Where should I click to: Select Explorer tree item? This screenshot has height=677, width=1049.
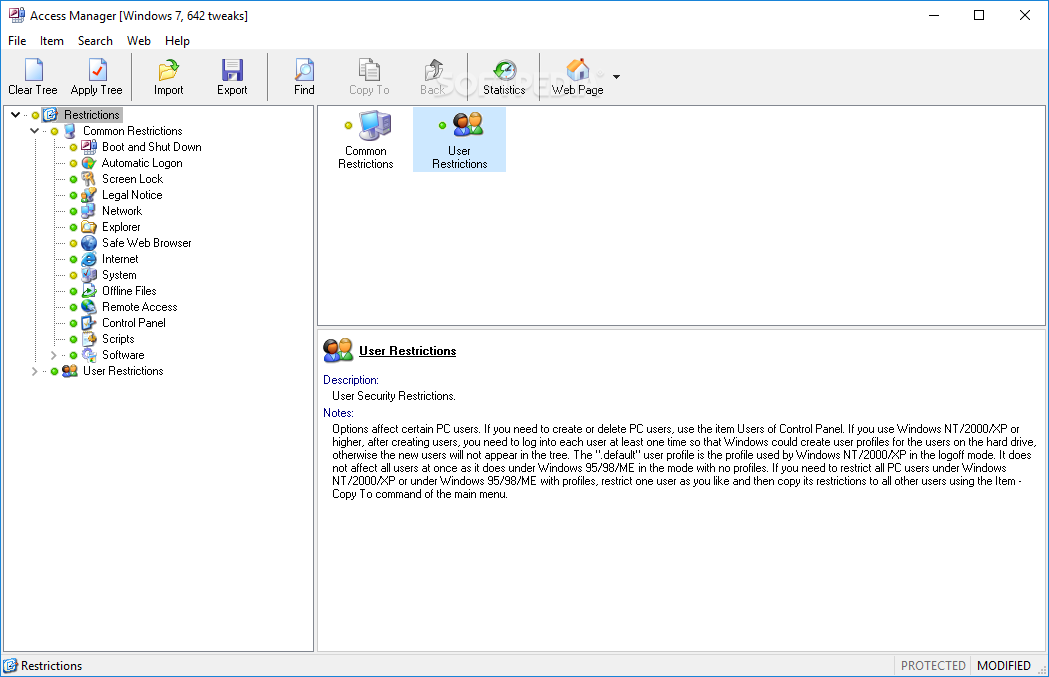(121, 227)
